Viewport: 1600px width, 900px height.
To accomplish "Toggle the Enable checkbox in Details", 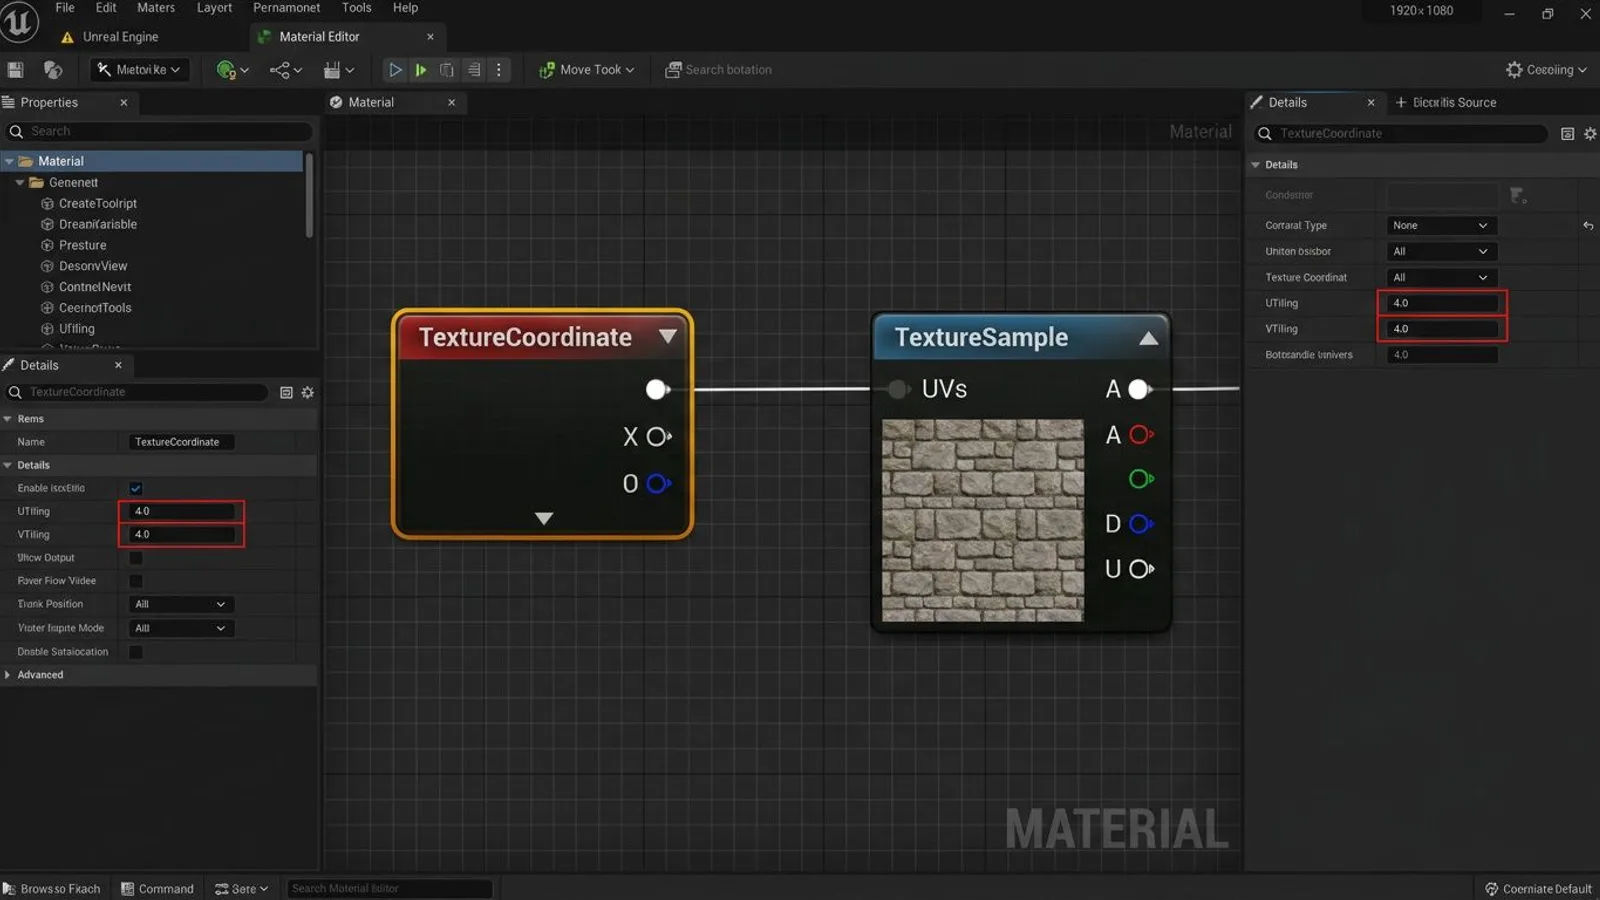I will coord(136,488).
